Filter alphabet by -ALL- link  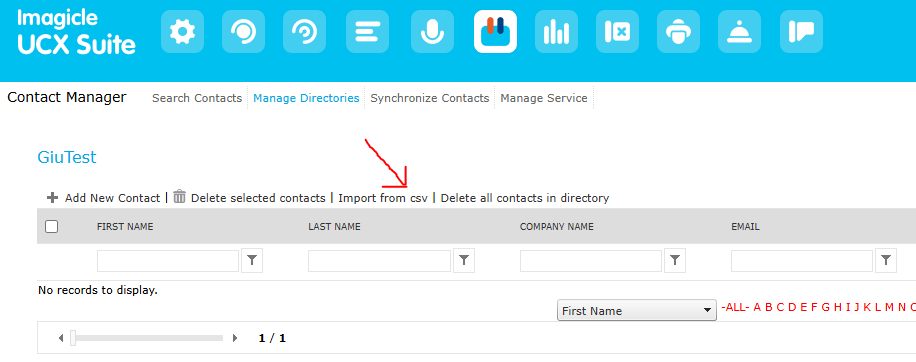pos(735,307)
